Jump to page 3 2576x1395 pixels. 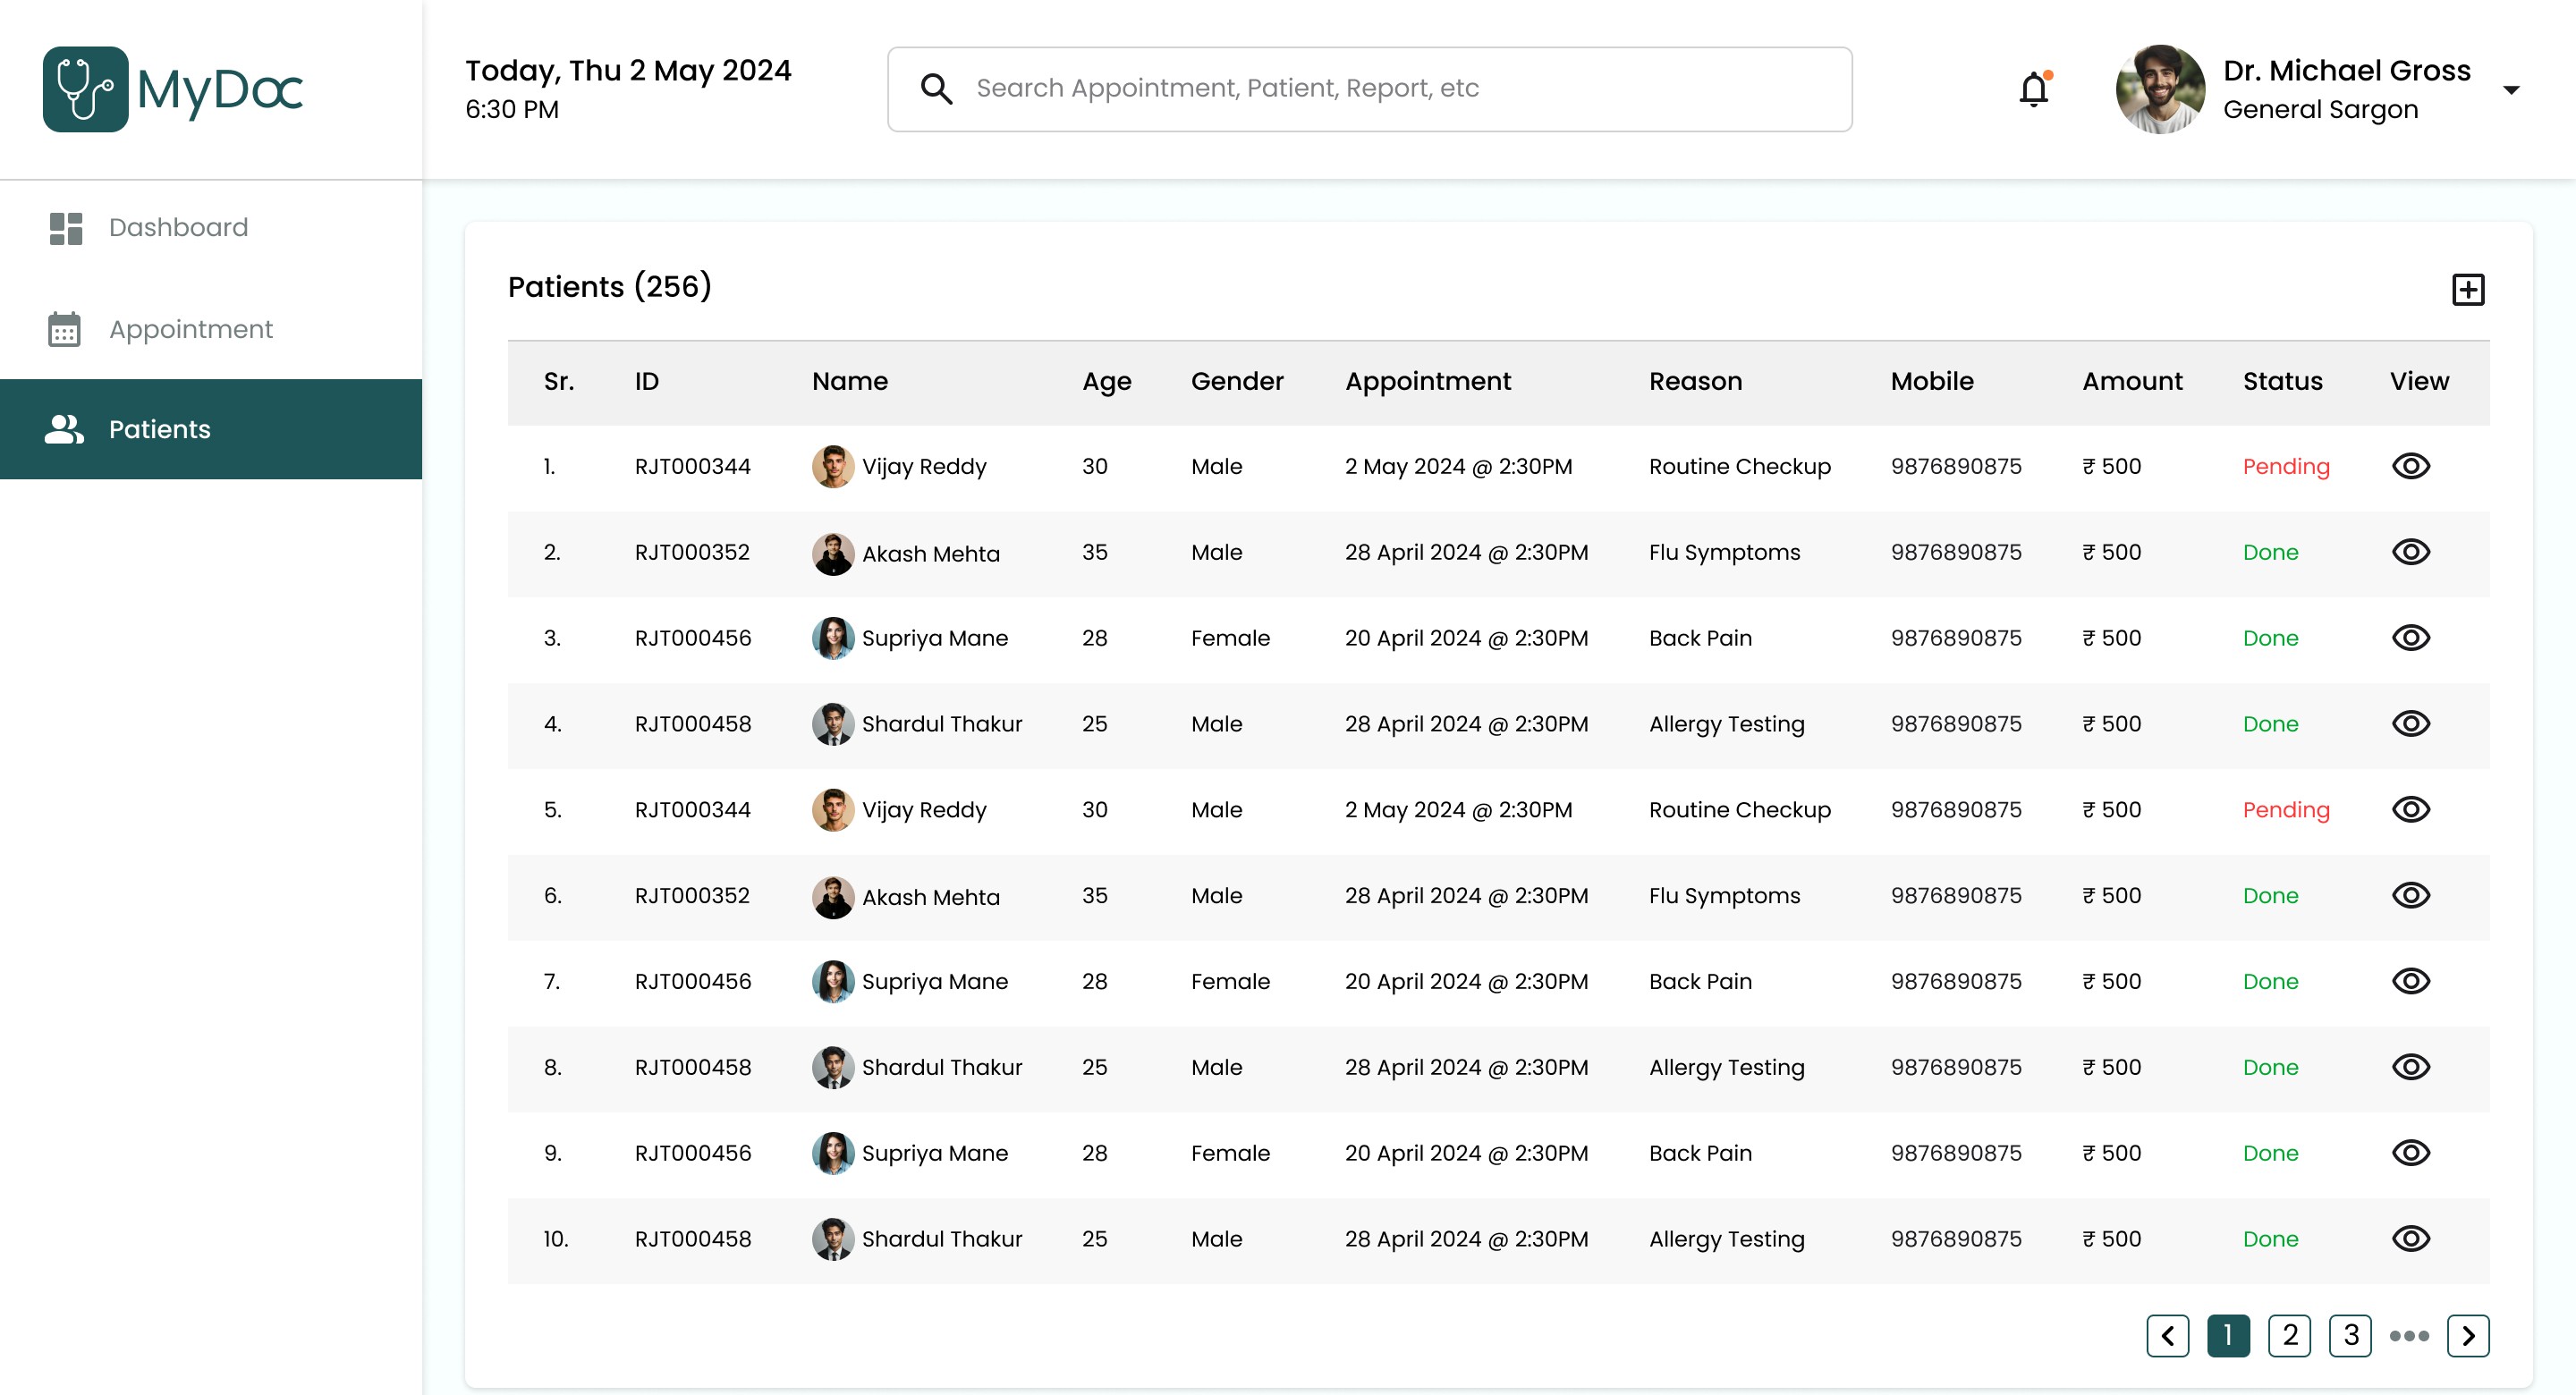click(x=2350, y=1336)
